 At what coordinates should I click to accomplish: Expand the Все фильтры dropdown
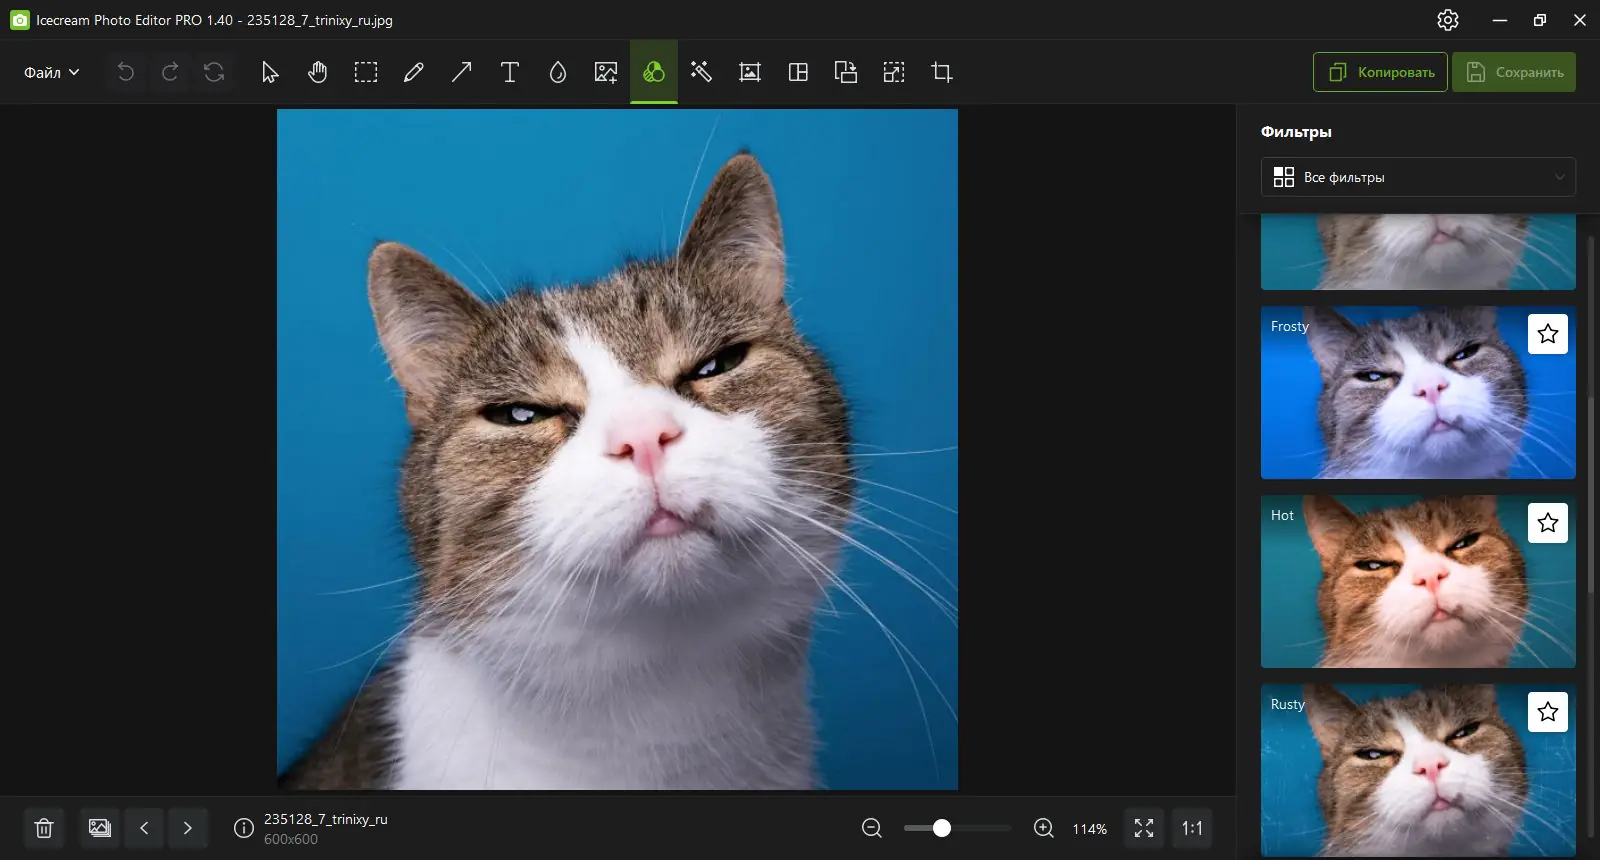click(1418, 177)
